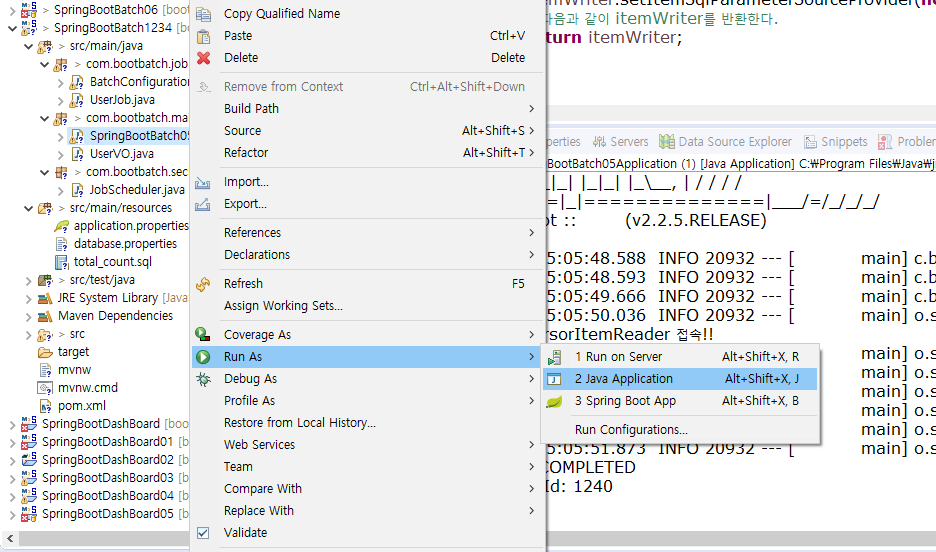Click the Snippets view icon
The height and width of the screenshot is (552, 936).
(810, 142)
